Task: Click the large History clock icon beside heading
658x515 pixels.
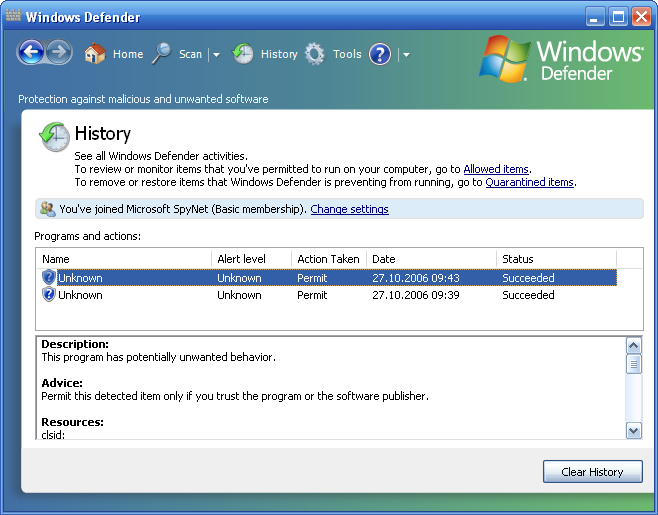Action: pos(55,137)
